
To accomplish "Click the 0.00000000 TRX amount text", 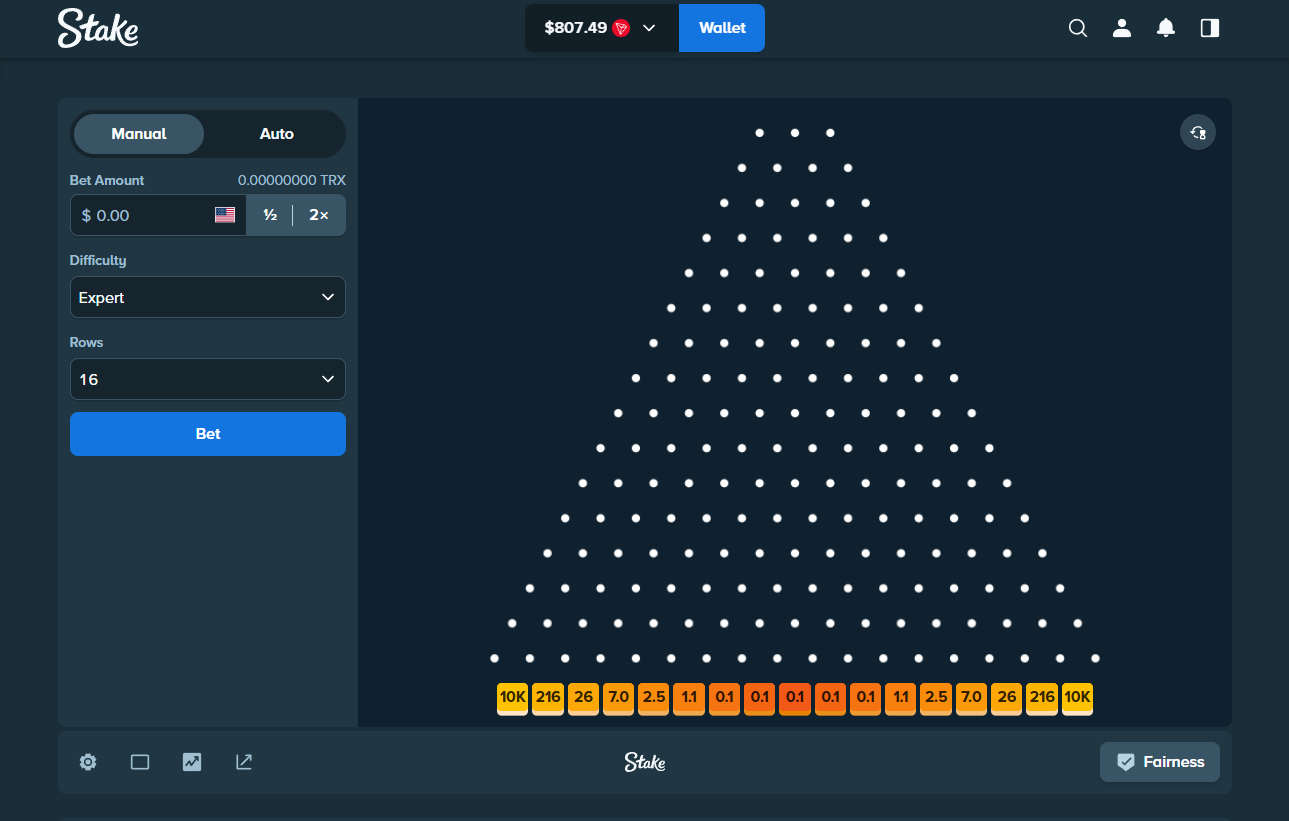I will tap(292, 180).
